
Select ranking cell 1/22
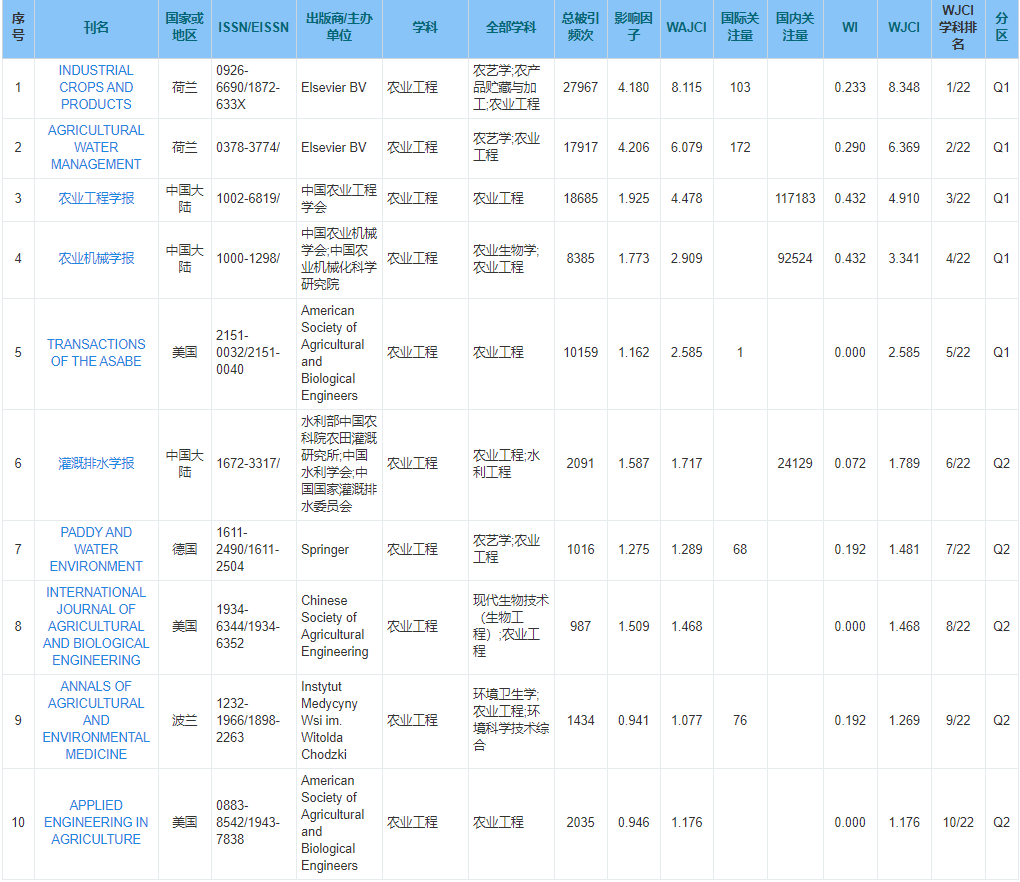(x=958, y=87)
